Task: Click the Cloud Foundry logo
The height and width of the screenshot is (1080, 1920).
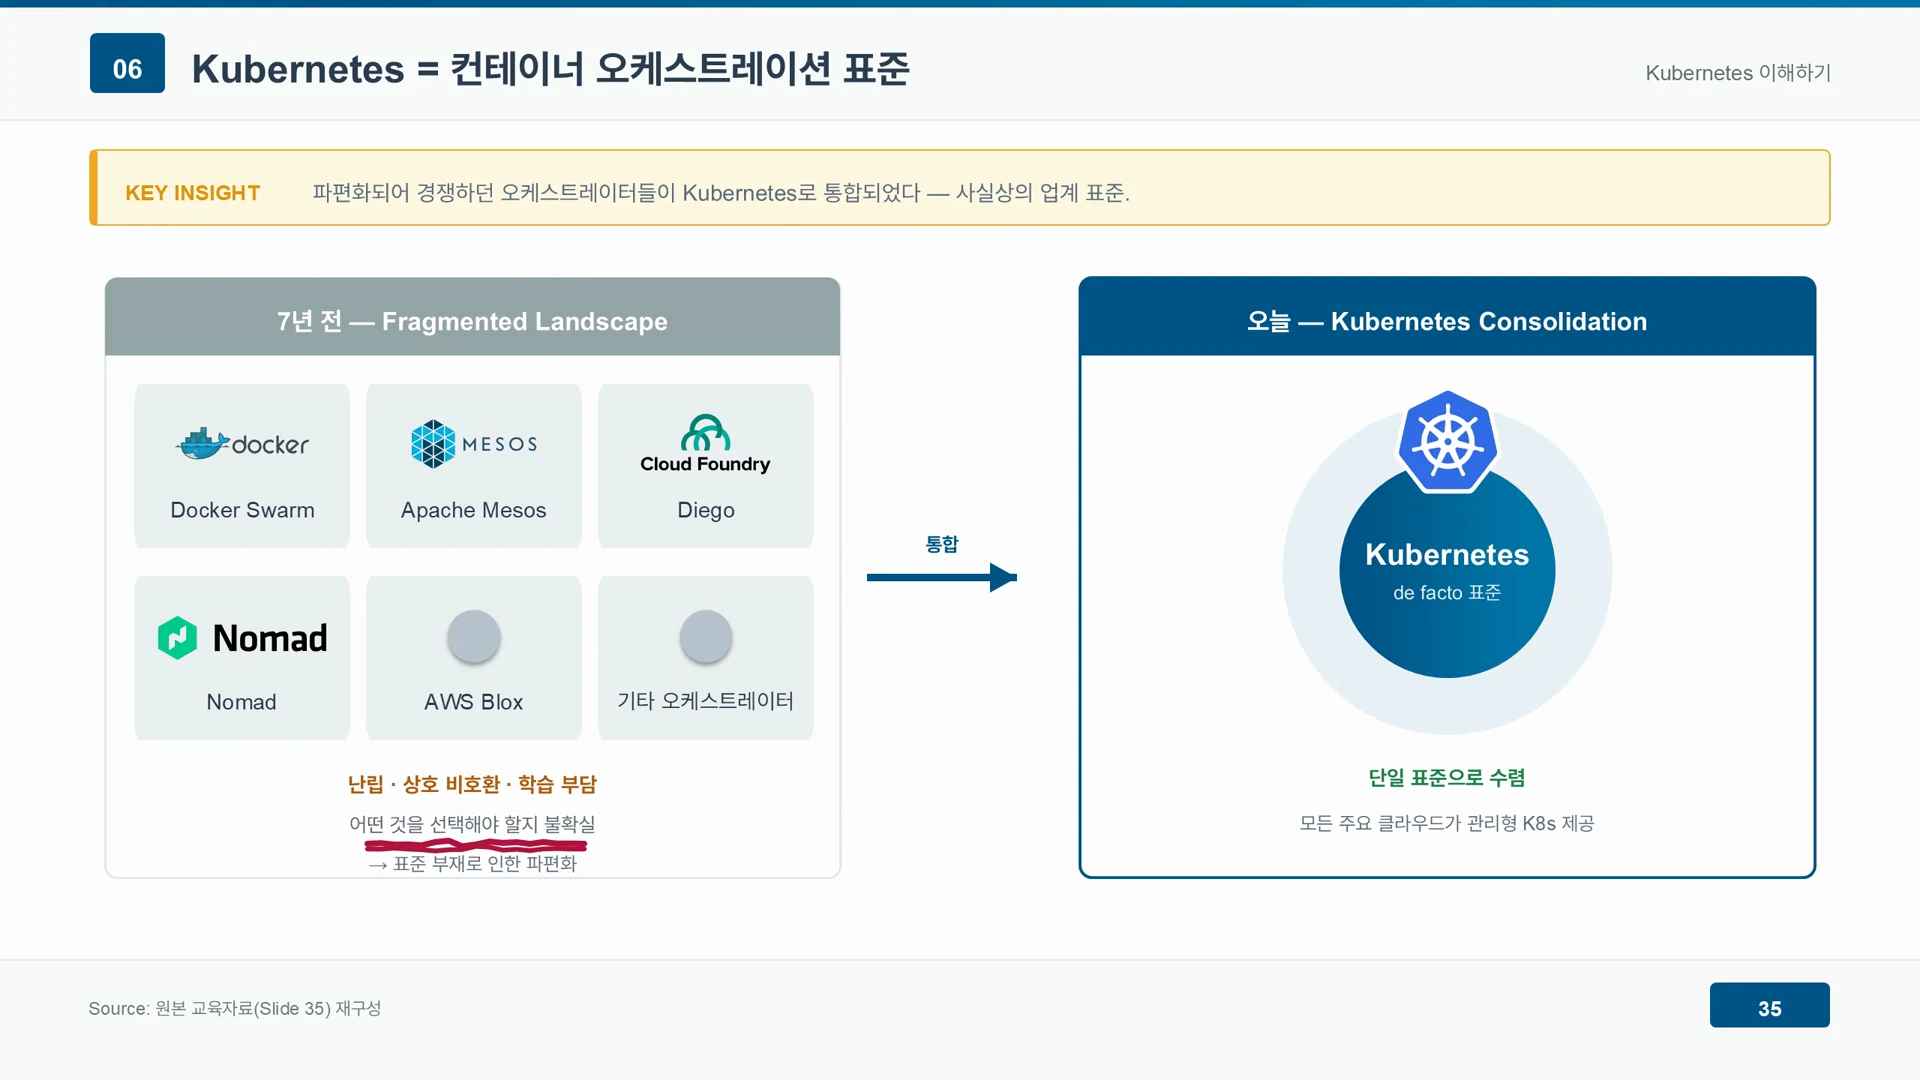Action: click(705, 444)
